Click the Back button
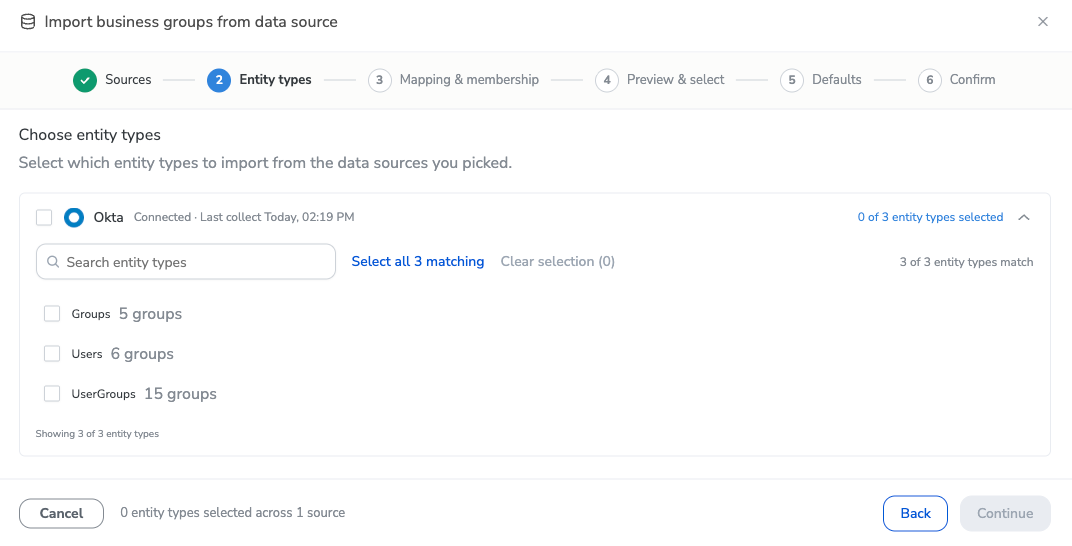This screenshot has height=546, width=1072. [x=915, y=513]
